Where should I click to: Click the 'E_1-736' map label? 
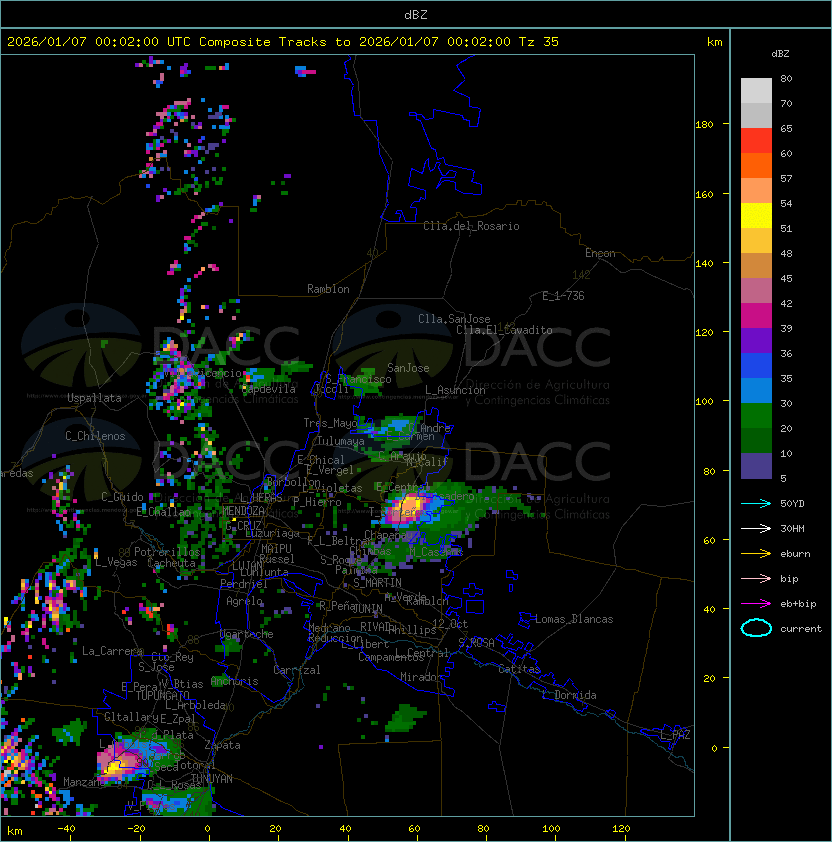563,296
